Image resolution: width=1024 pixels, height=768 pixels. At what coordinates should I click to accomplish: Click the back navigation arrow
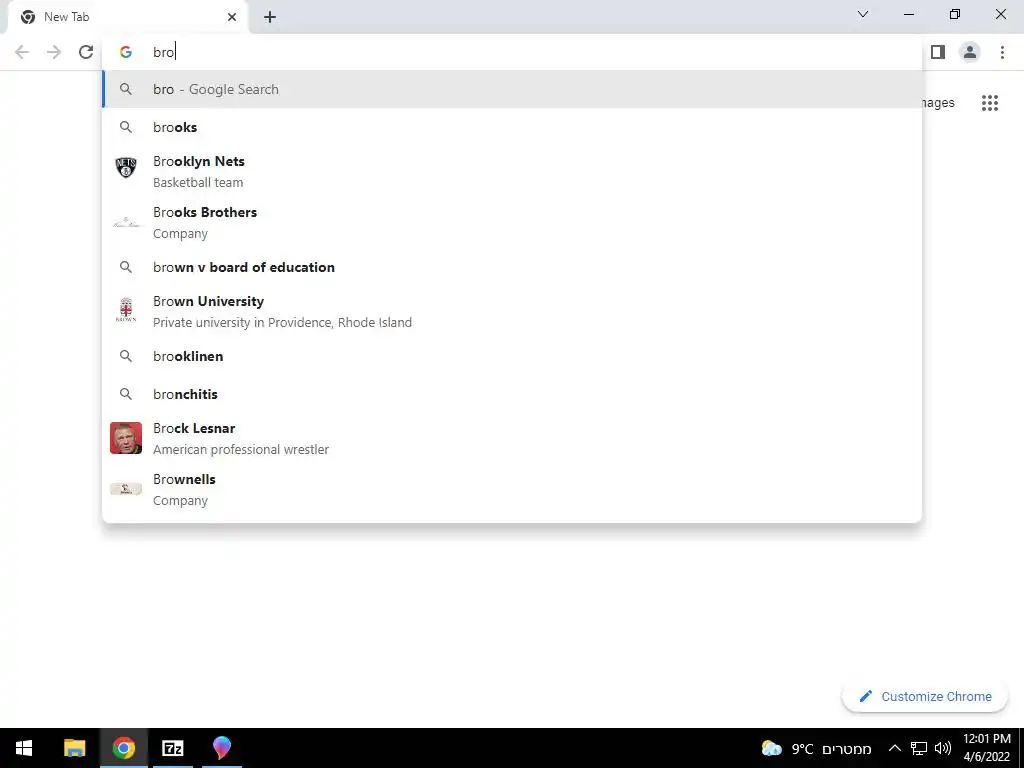tap(22, 52)
